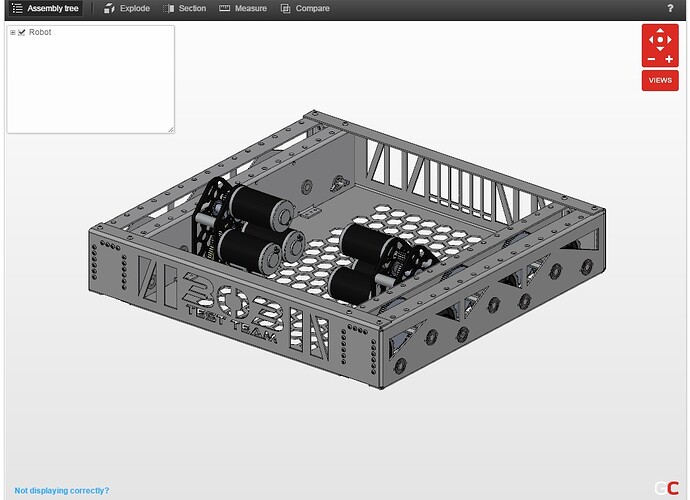The image size is (690, 500).
Task: Pan view right with the right arrow
Action: point(669,40)
